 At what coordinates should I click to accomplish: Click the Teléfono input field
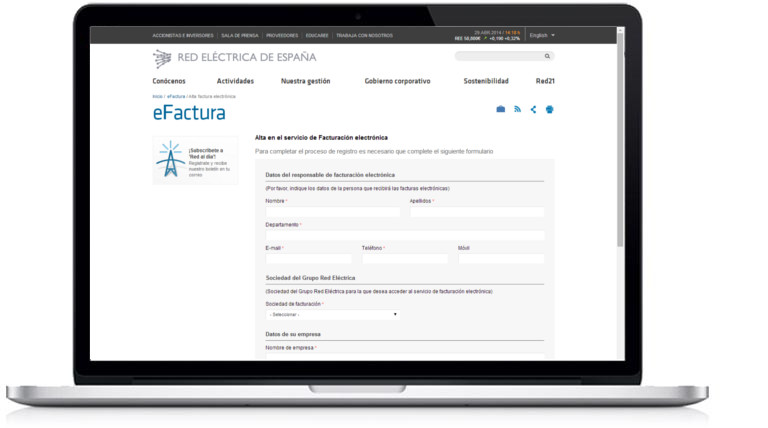[405, 259]
